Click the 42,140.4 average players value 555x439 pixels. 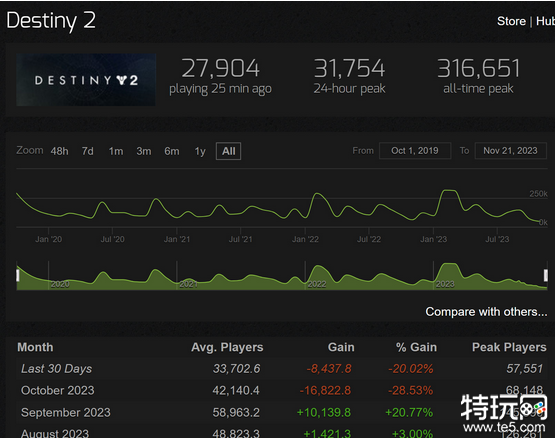[x=236, y=390]
